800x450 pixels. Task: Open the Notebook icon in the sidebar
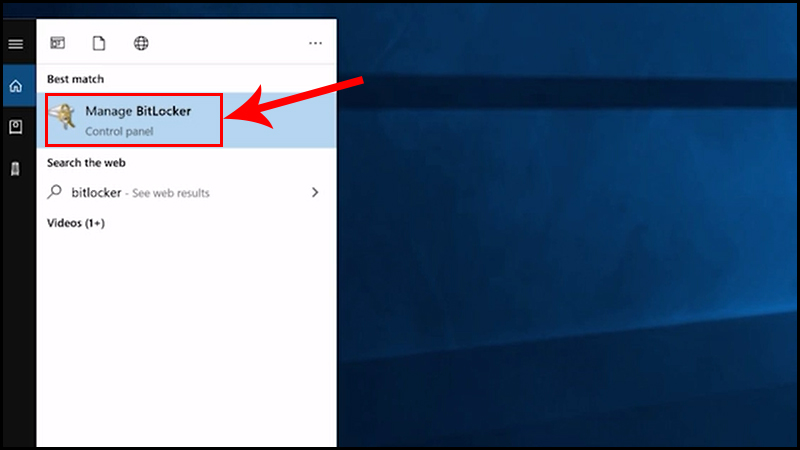click(x=16, y=127)
